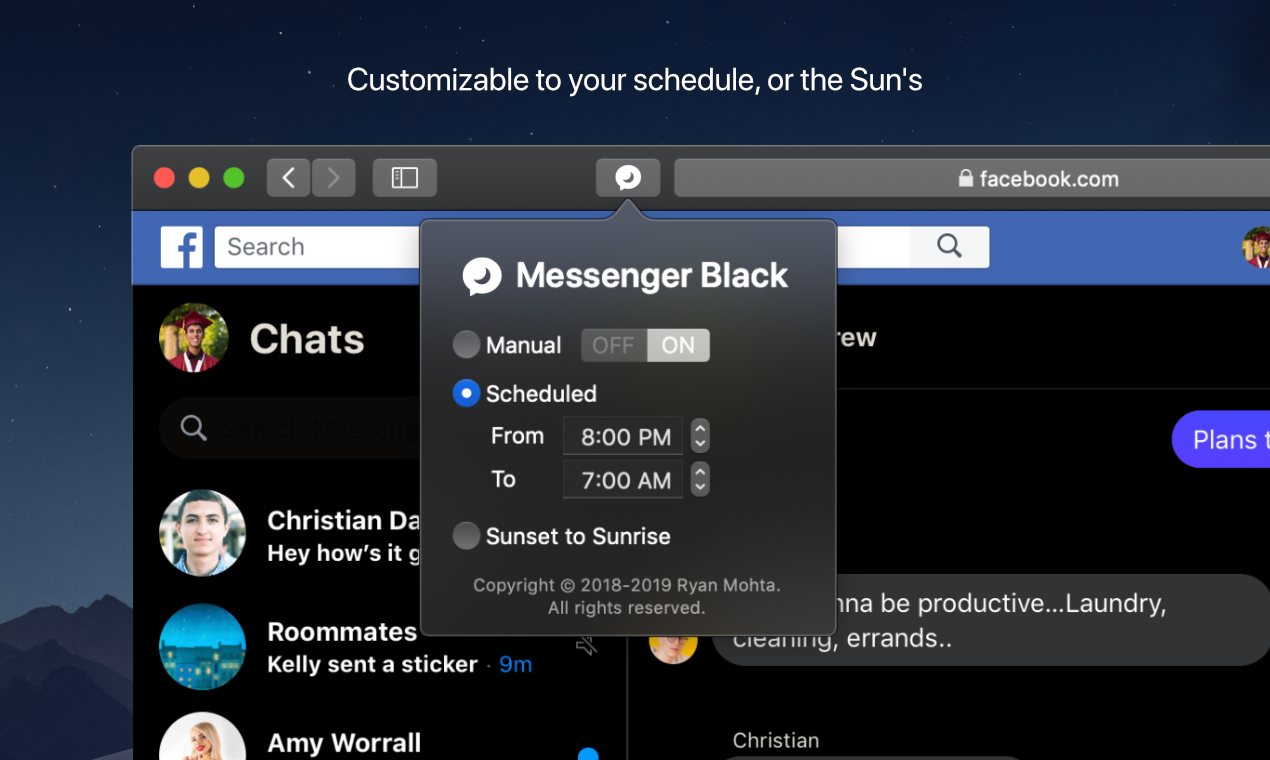1270x760 pixels.
Task: Click the padlock icon in the address bar
Action: click(x=965, y=179)
